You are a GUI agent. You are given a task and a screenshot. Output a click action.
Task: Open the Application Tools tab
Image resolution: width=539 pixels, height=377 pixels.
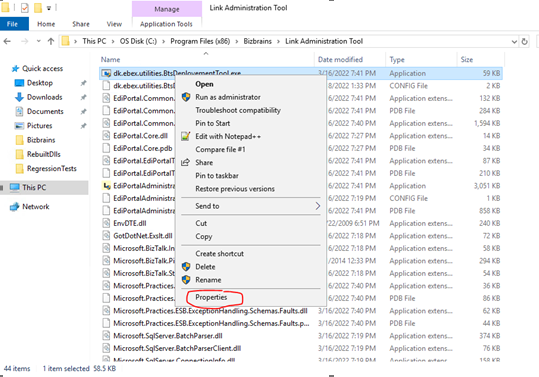(x=166, y=24)
